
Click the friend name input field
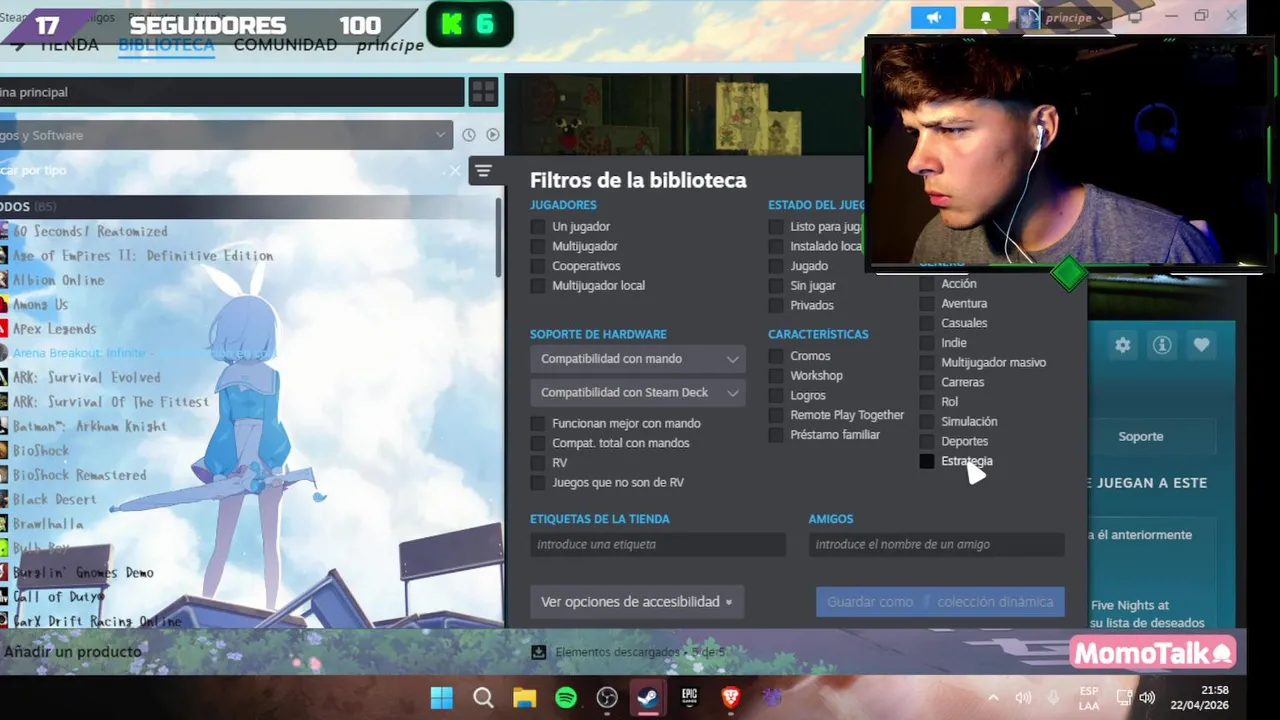coord(937,545)
